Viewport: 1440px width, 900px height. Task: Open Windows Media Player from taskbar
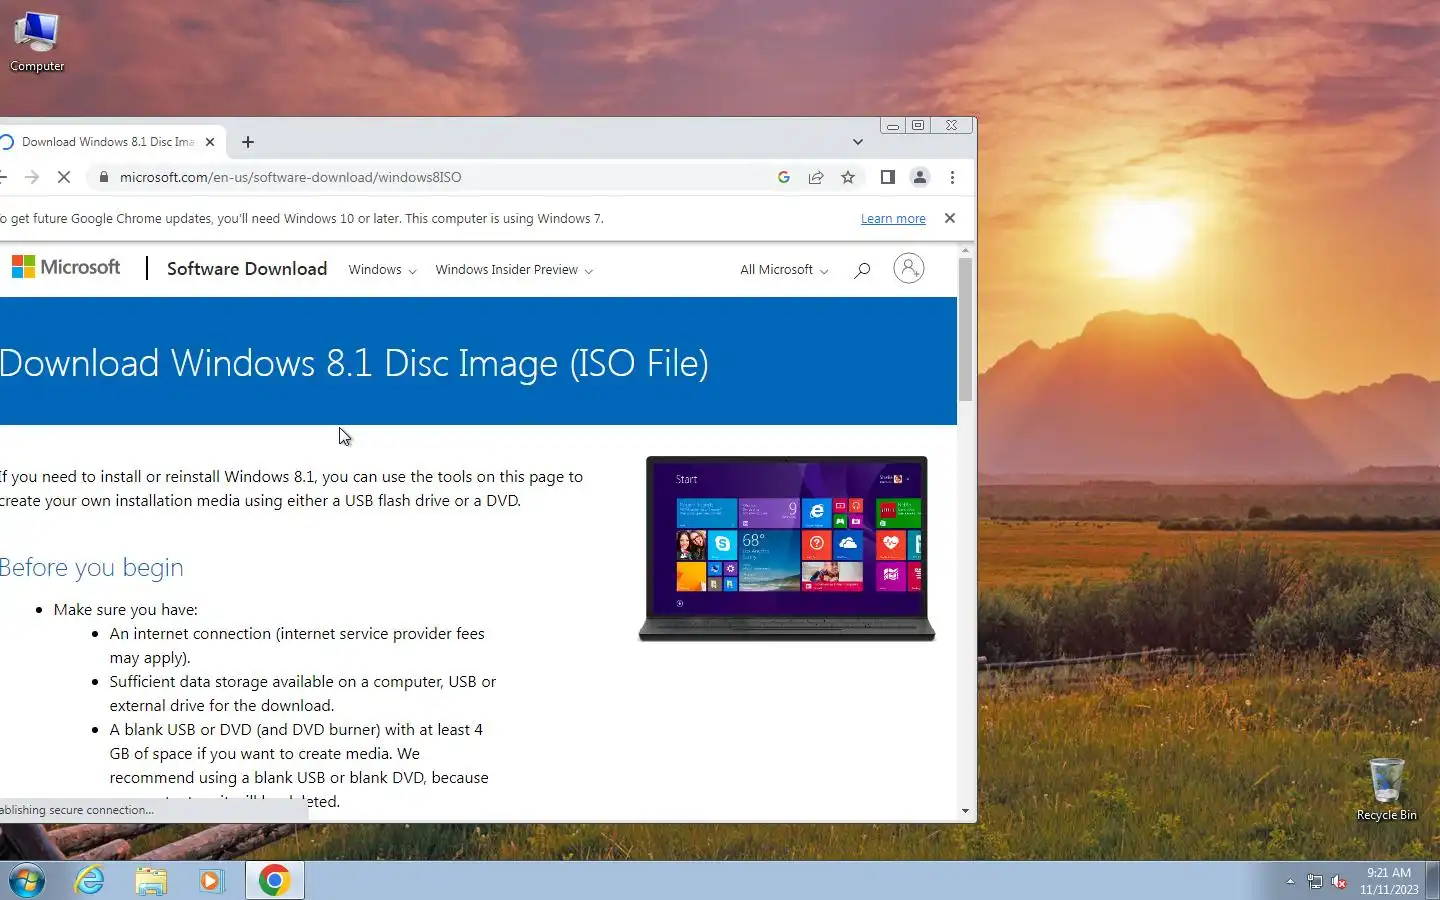212,880
